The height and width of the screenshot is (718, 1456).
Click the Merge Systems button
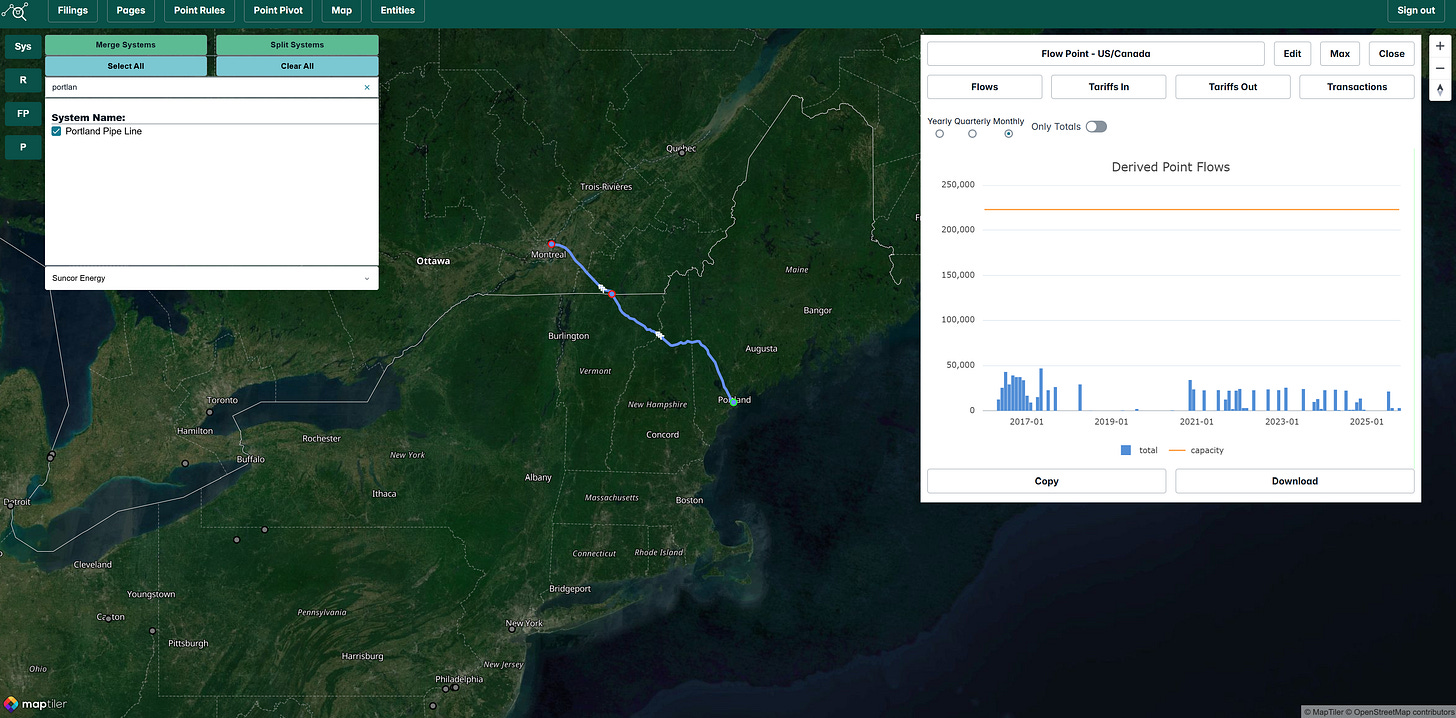tap(126, 45)
